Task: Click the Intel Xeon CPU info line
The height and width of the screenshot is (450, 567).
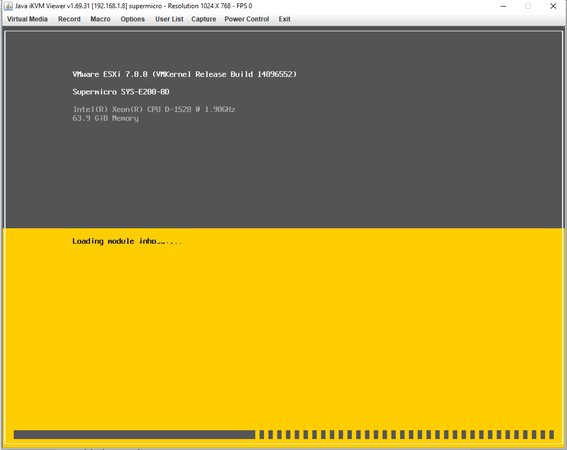Action: click(154, 109)
